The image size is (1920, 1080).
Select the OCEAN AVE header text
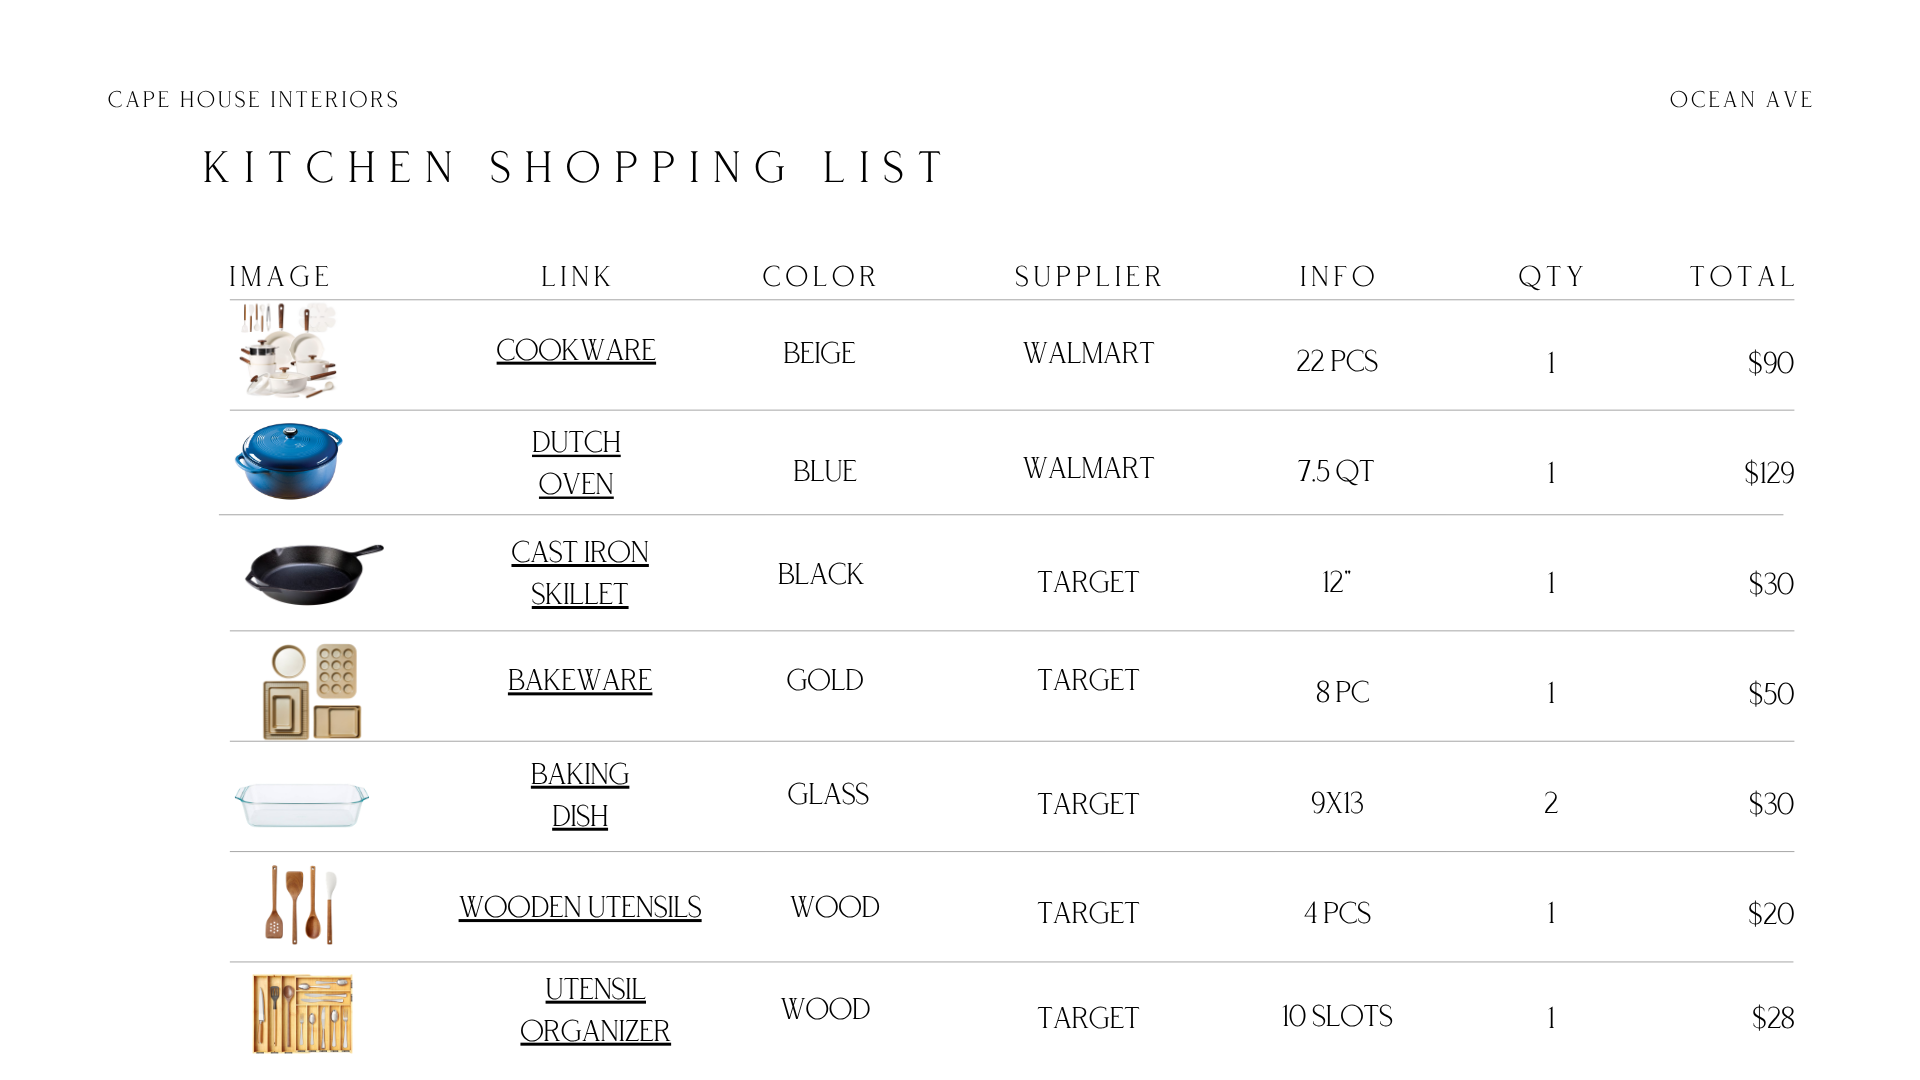(x=1741, y=100)
